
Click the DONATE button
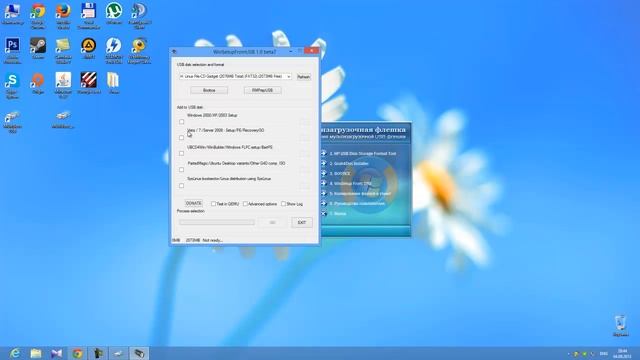193,203
